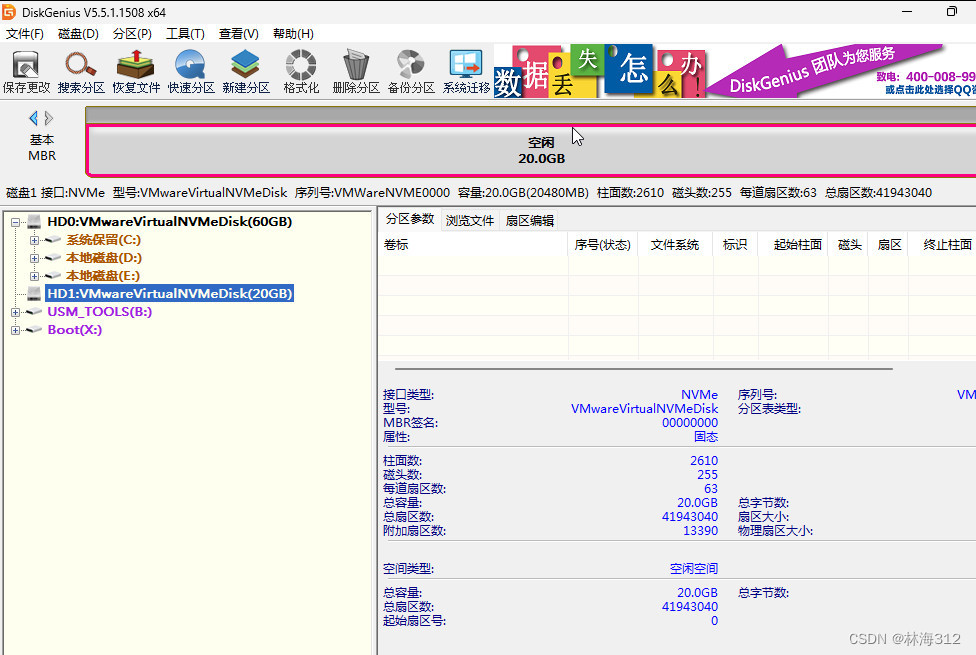Click the 系统保留(C:) partition icon
This screenshot has height=655, width=976.
click(53, 240)
